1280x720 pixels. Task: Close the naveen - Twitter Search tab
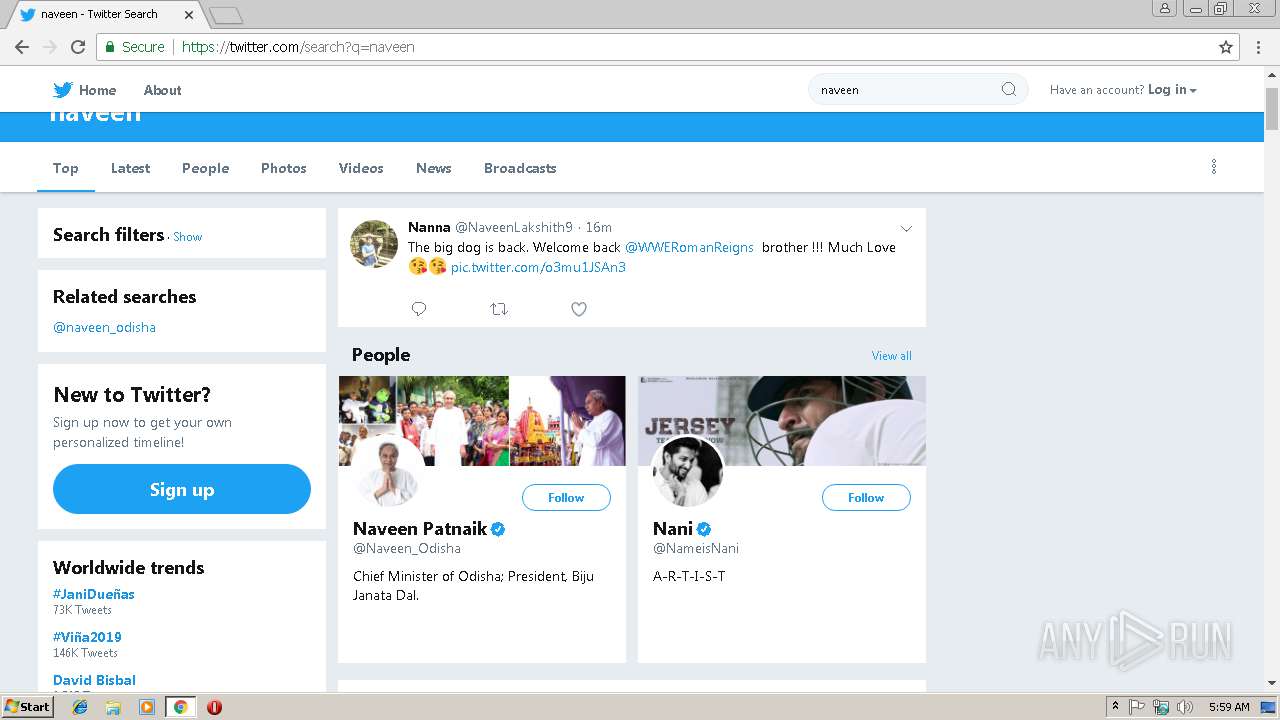(x=190, y=14)
